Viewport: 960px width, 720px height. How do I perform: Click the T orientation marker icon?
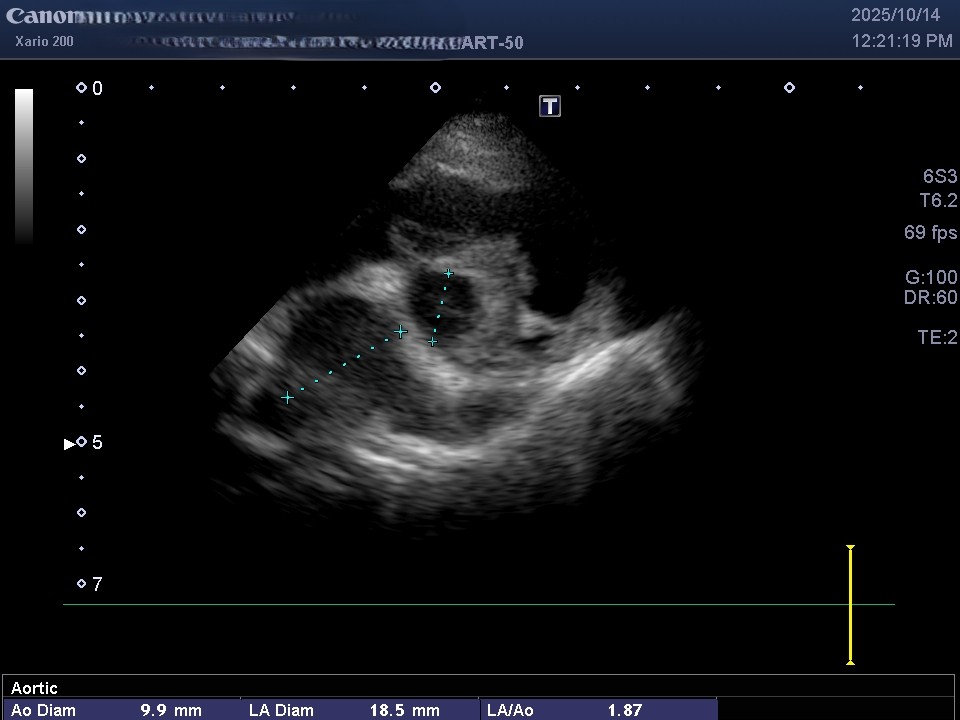(550, 106)
